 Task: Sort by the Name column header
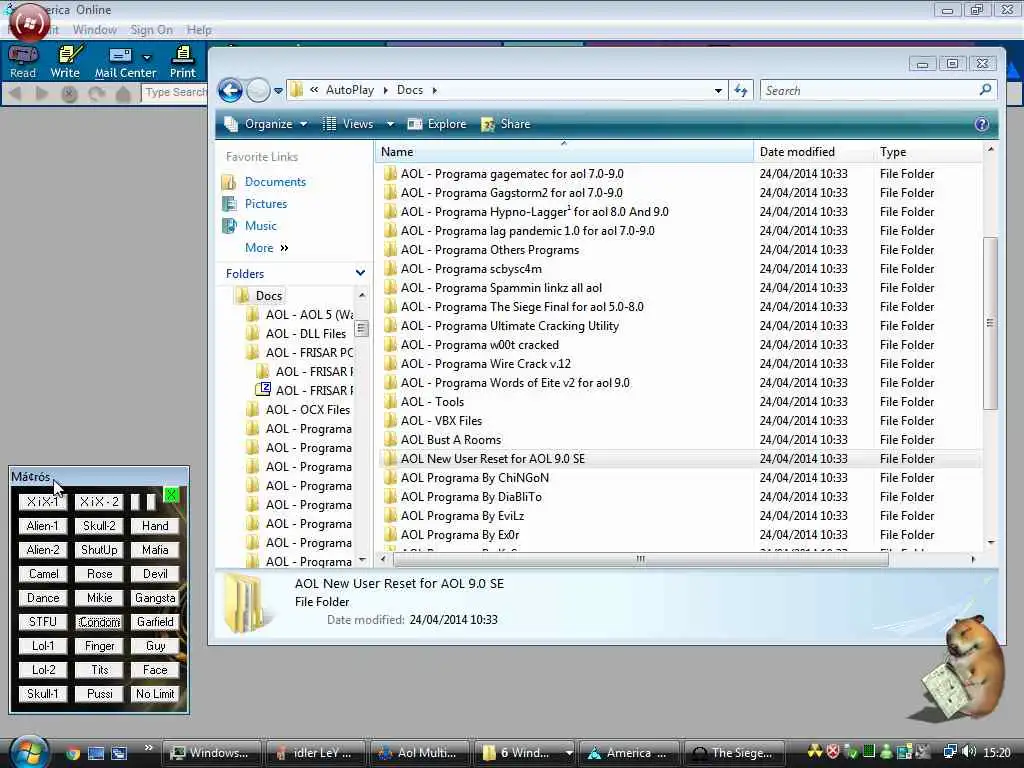point(564,152)
